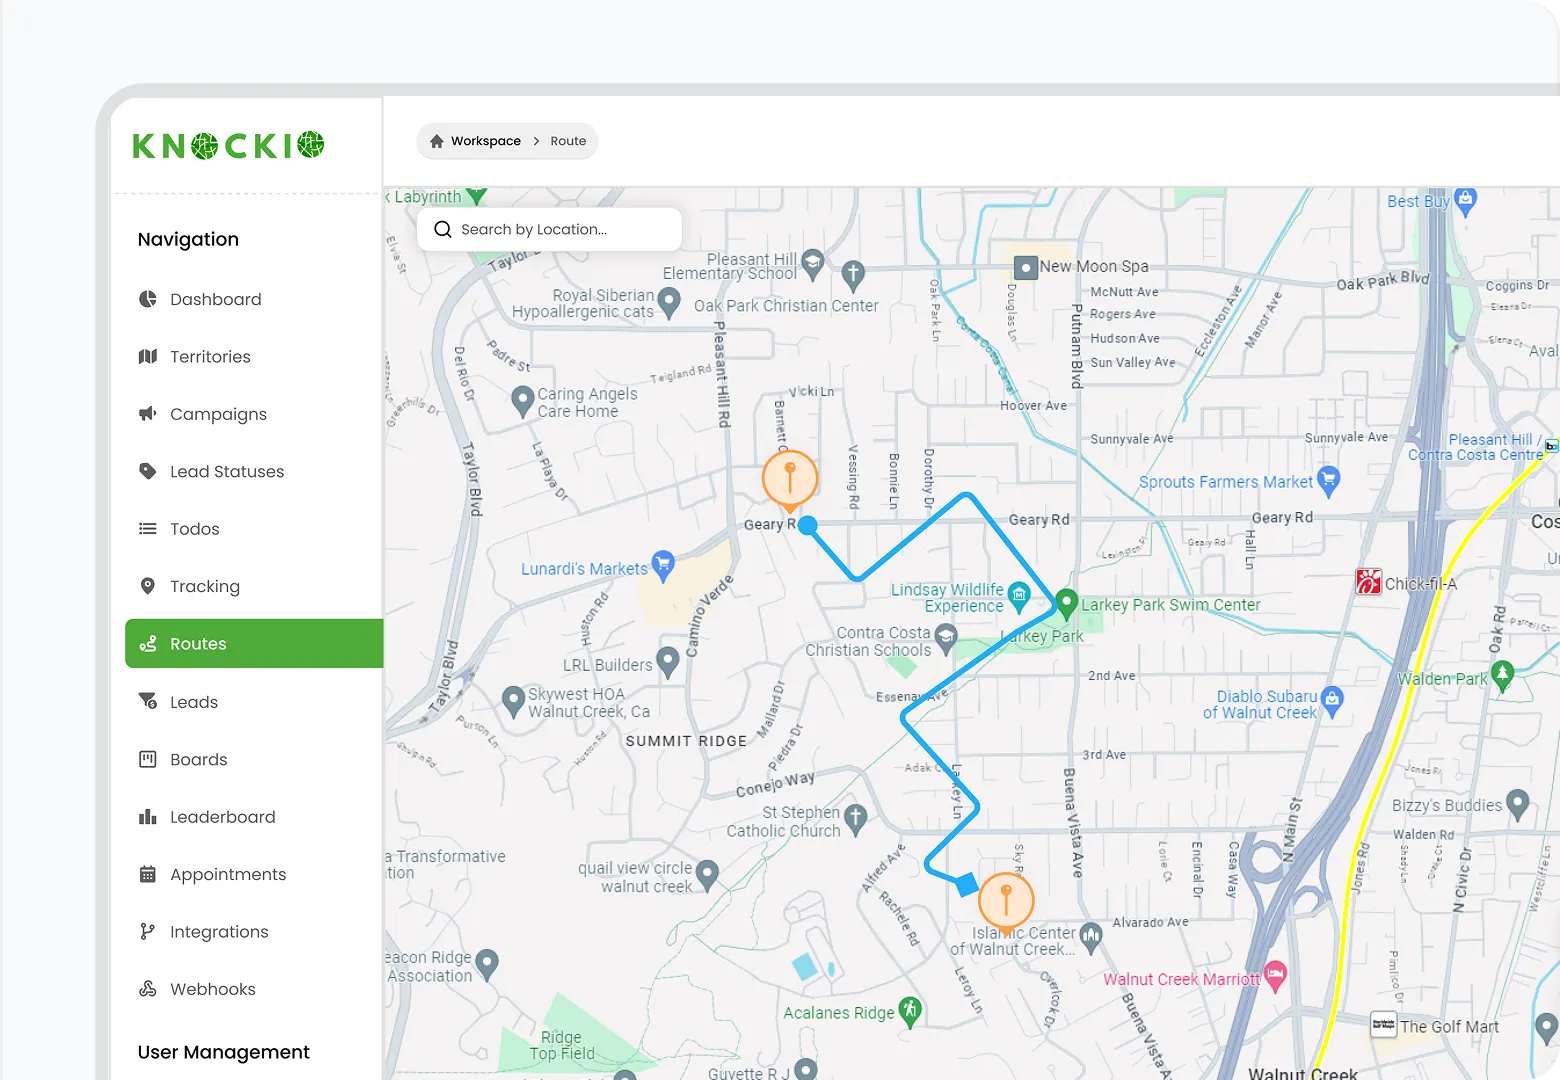Click the orange route pin near Geary Rd
The height and width of the screenshot is (1080, 1560).
790,479
